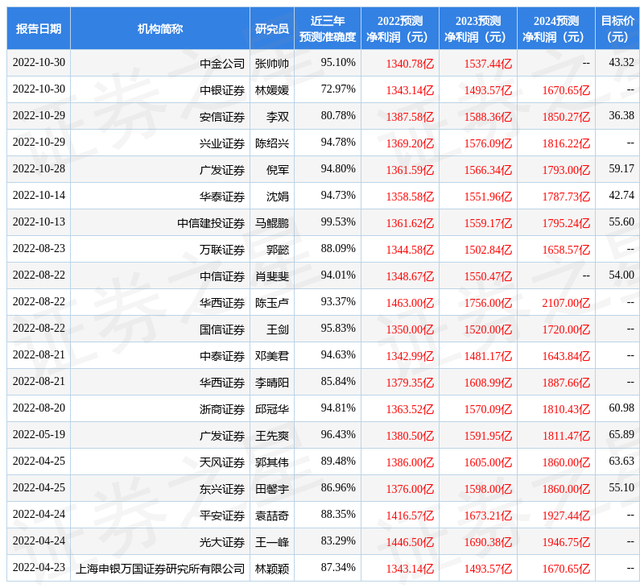This screenshot has width=640, height=588.
Task: Select institution name 中泰证券
Action: [222, 356]
